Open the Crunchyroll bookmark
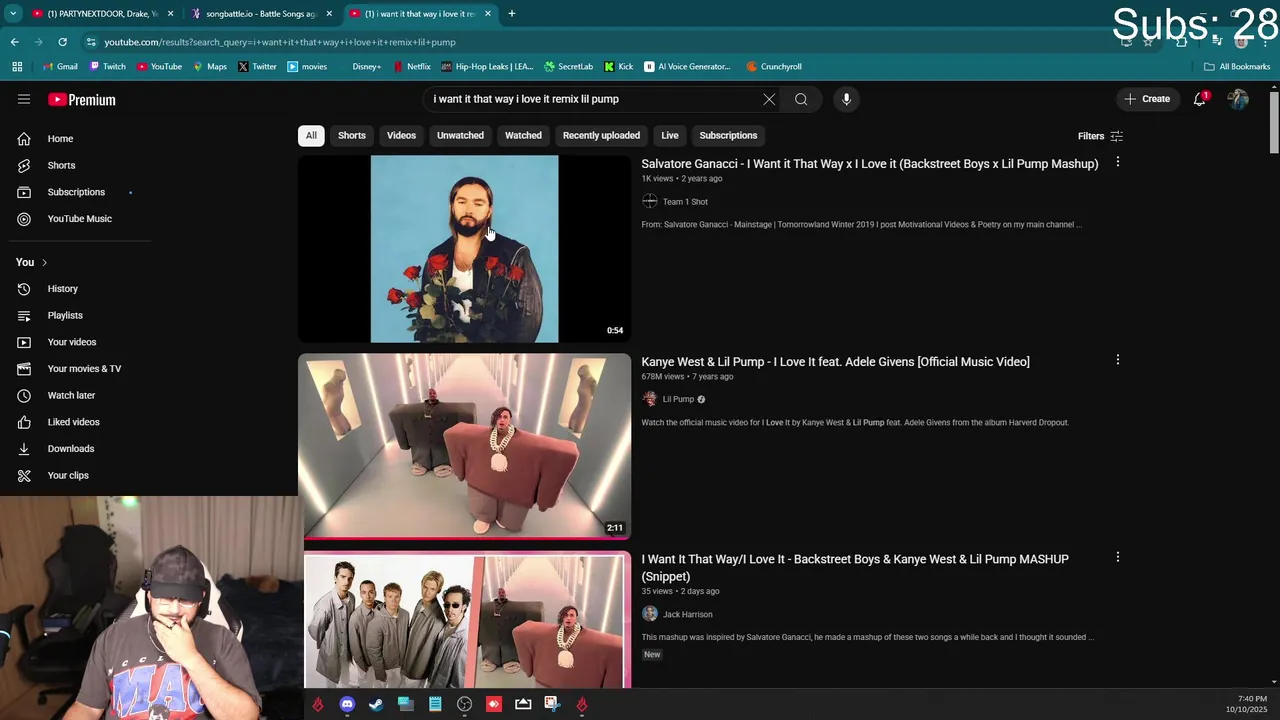This screenshot has width=1280, height=720. (x=774, y=67)
